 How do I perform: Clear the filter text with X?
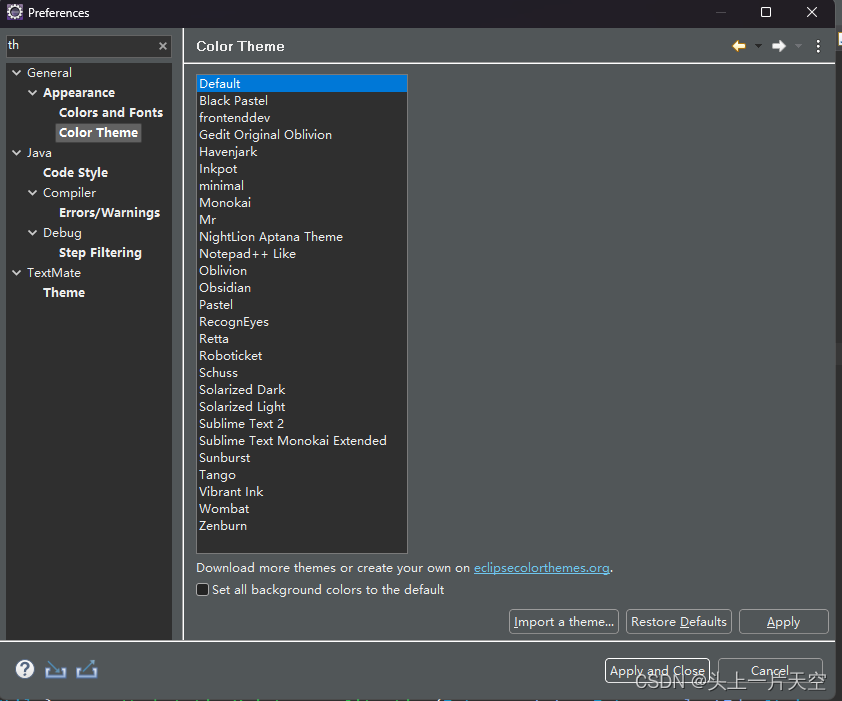163,46
